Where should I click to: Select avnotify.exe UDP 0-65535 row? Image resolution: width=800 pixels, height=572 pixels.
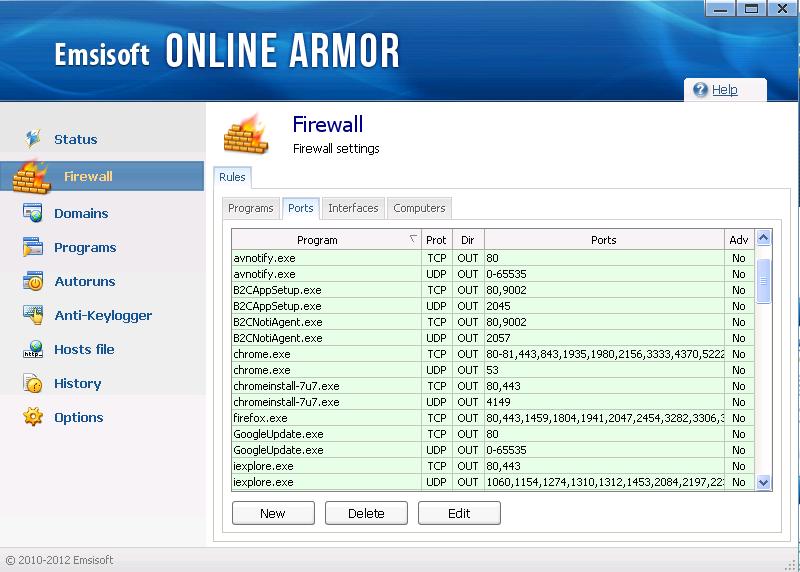tap(493, 274)
